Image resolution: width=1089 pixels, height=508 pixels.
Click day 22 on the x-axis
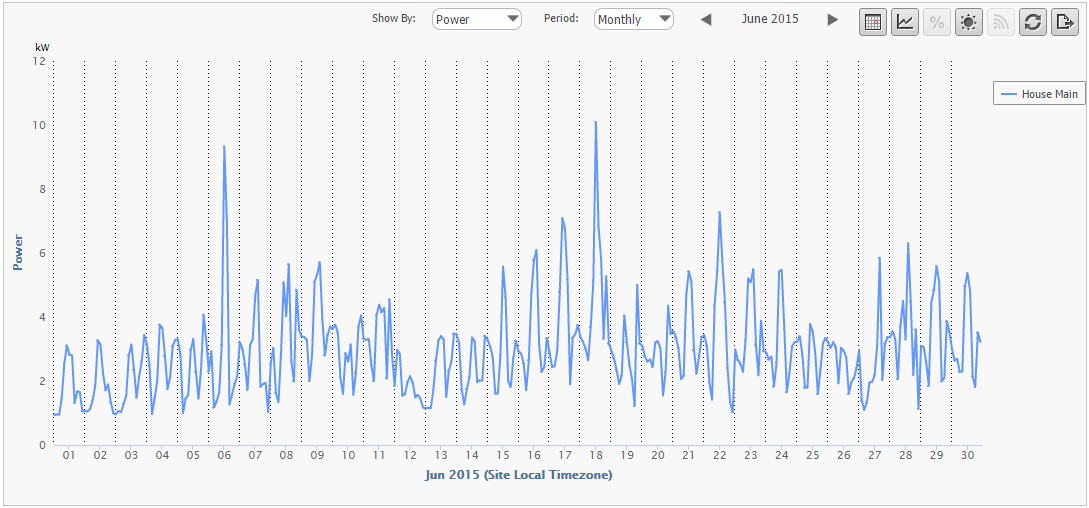tap(719, 455)
